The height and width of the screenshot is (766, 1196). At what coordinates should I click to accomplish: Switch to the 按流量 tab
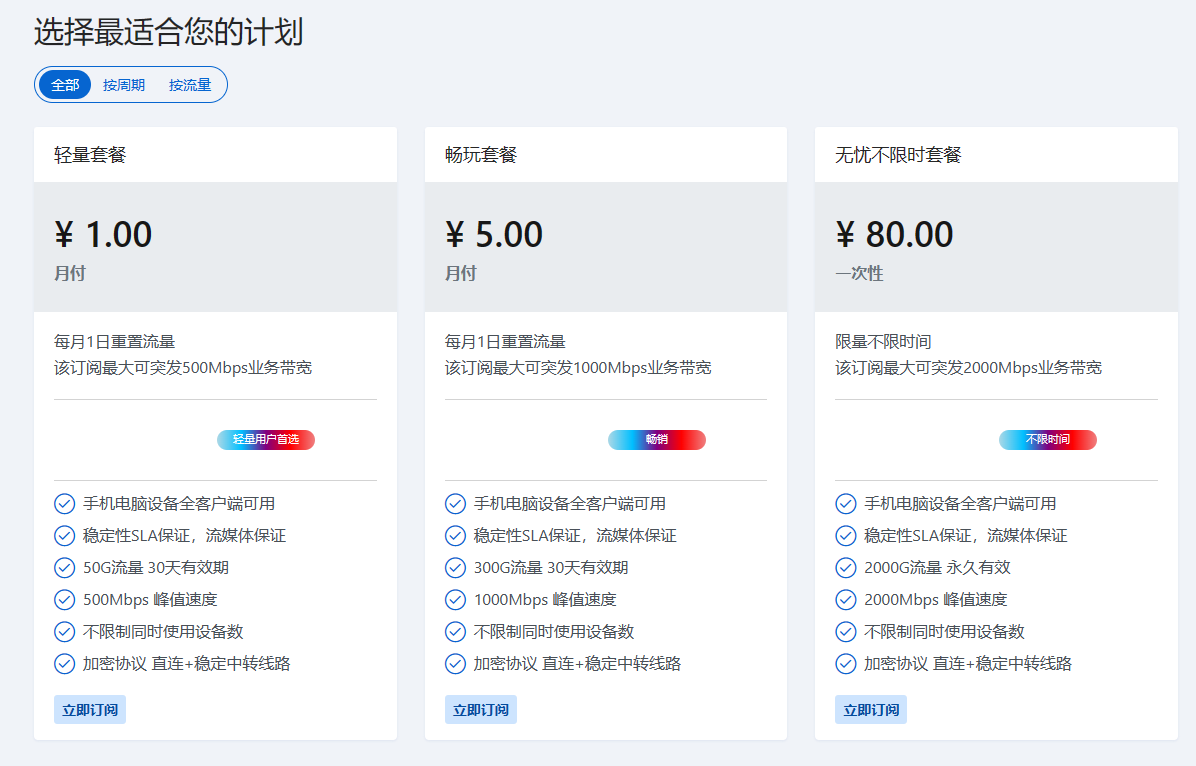(x=190, y=85)
